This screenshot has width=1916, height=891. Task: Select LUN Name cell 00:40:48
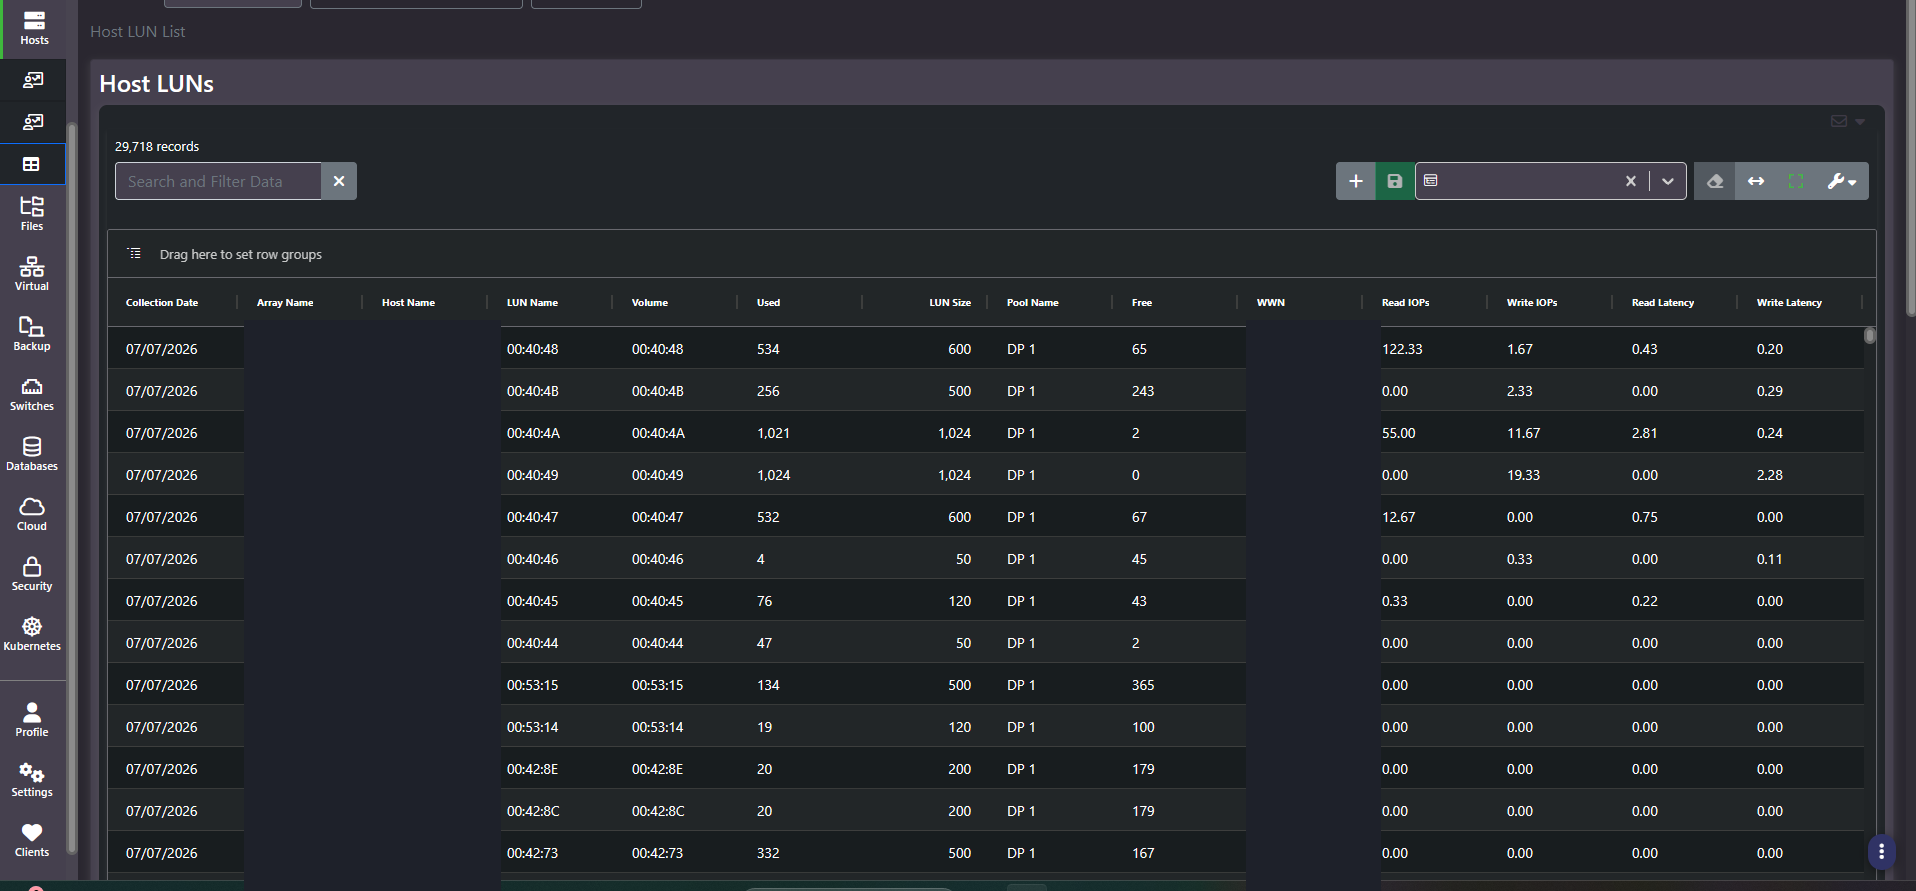pyautogui.click(x=533, y=349)
